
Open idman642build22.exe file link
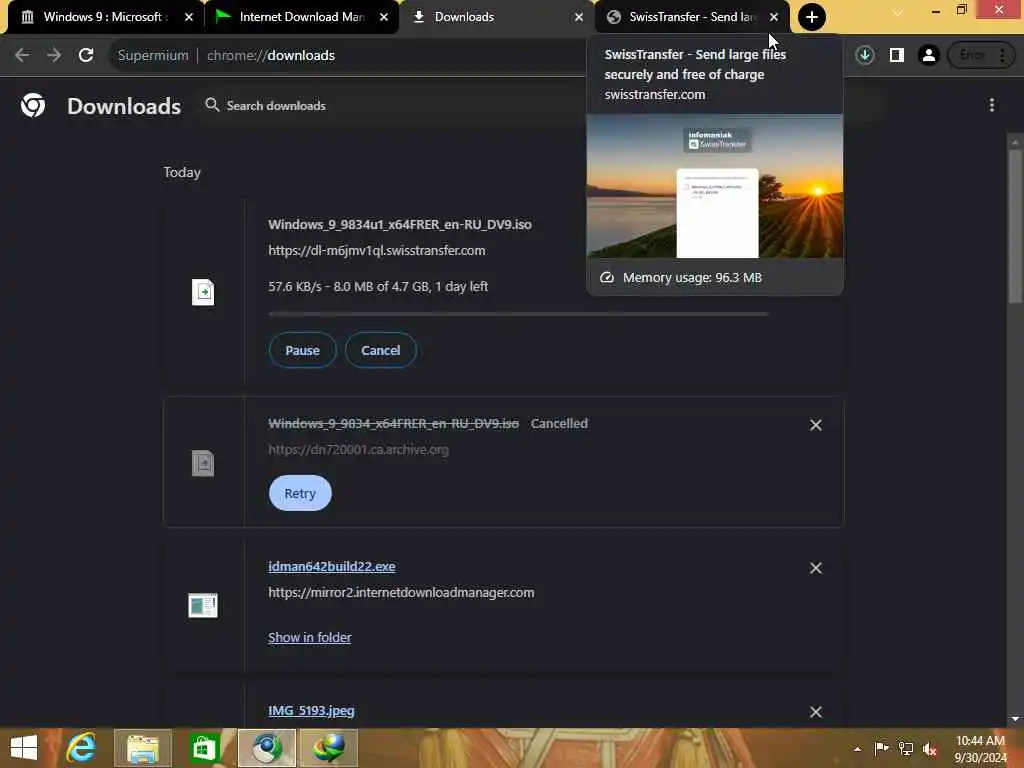tap(332, 566)
